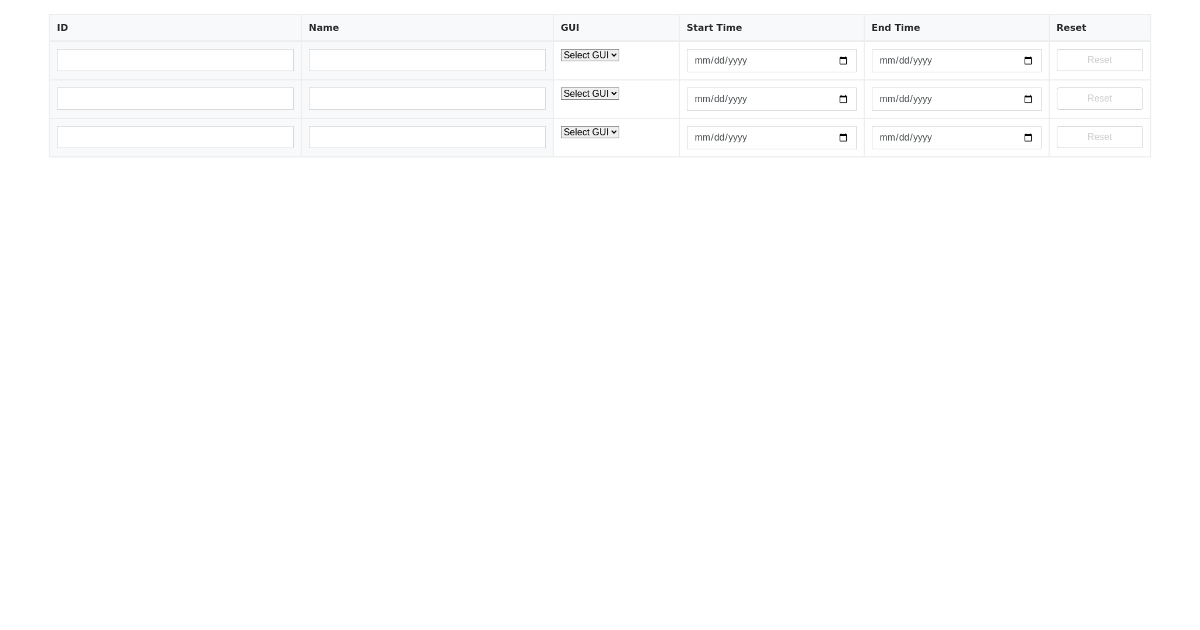Open calendar picker in third row Start Time

pos(843,138)
